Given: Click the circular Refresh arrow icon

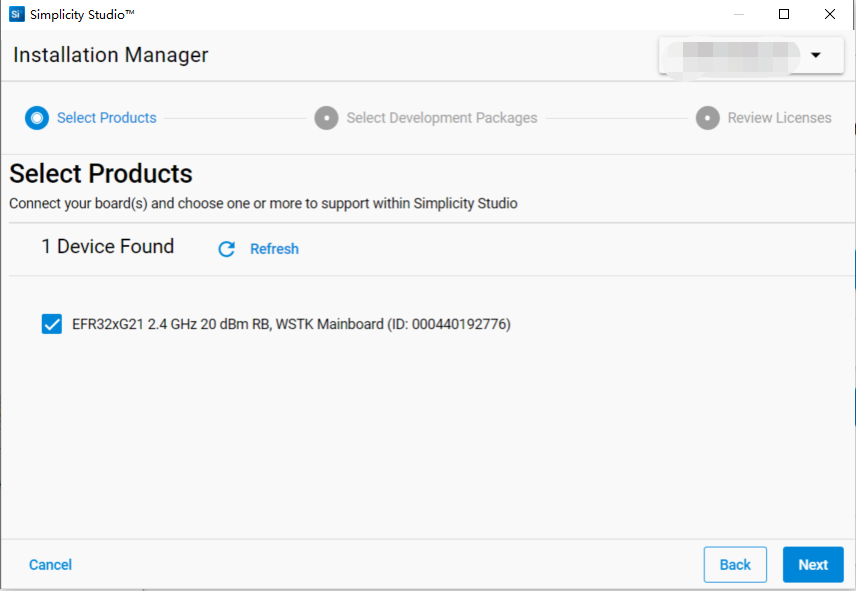Looking at the screenshot, I should coord(227,249).
